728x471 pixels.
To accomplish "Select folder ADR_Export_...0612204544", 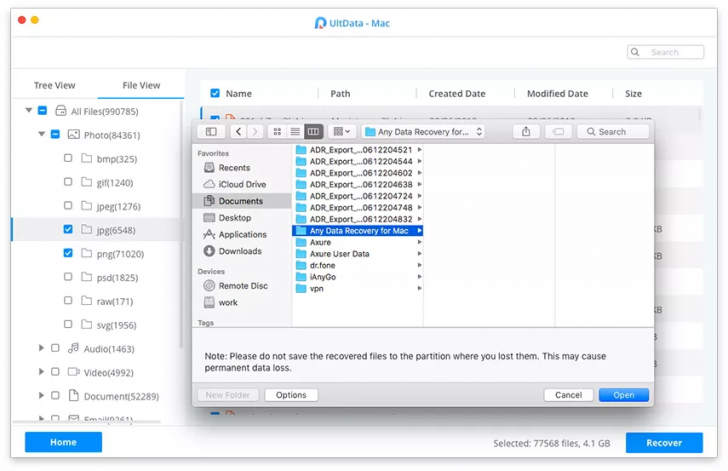I will (358, 162).
